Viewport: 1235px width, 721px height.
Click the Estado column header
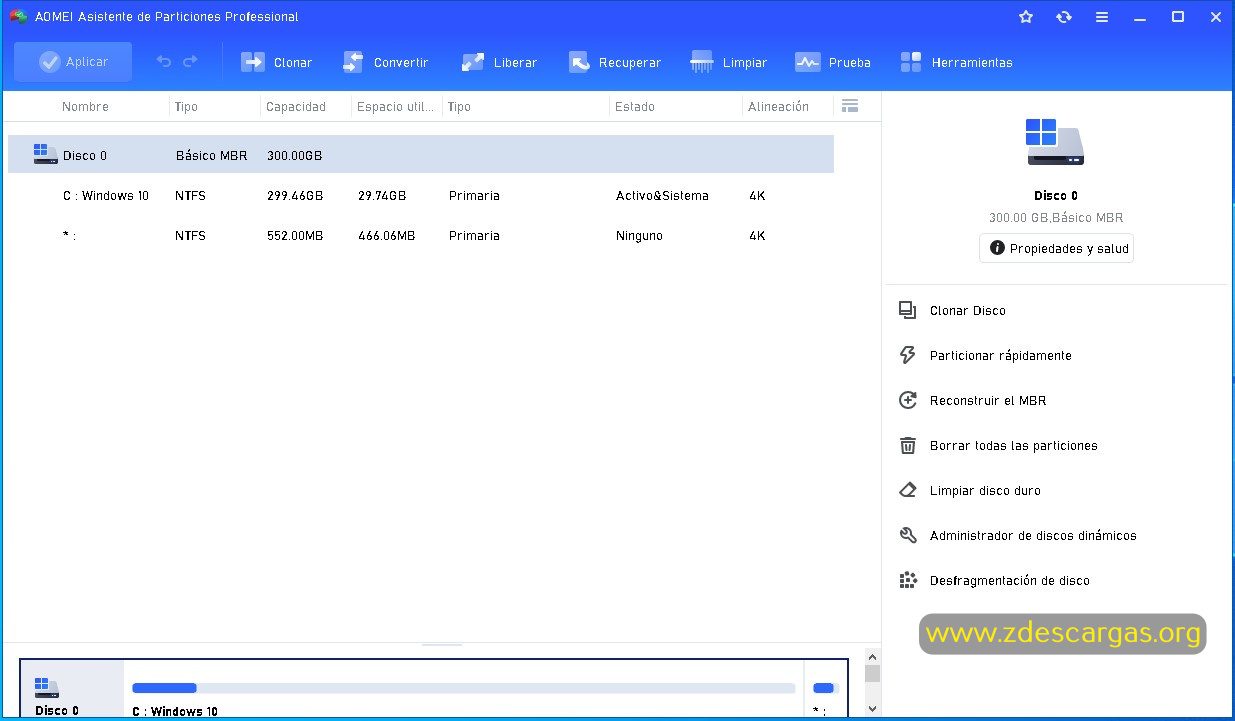[635, 106]
